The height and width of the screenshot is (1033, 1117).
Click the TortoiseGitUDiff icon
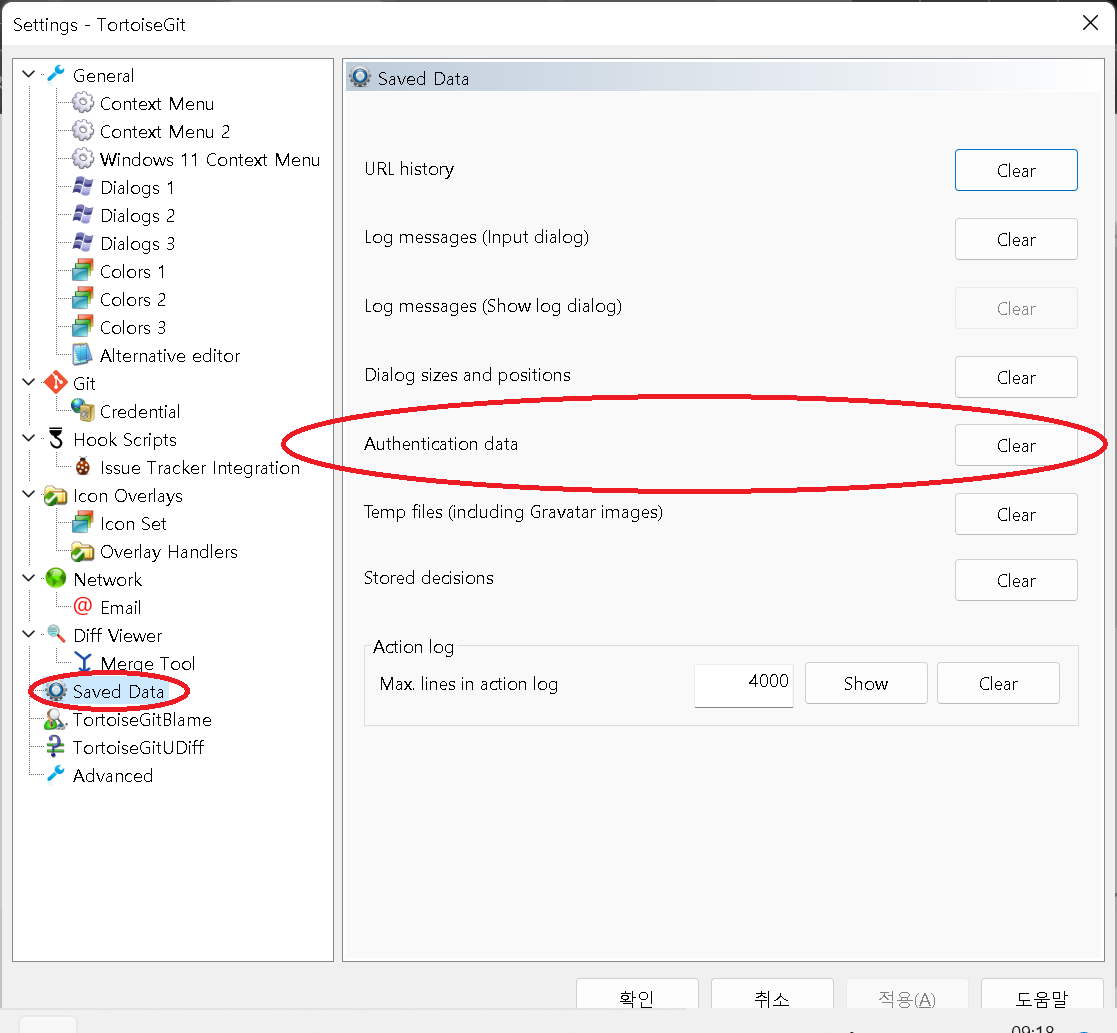(56, 747)
